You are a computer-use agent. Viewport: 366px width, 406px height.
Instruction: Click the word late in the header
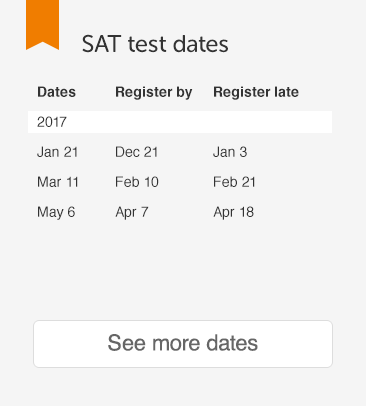286,92
